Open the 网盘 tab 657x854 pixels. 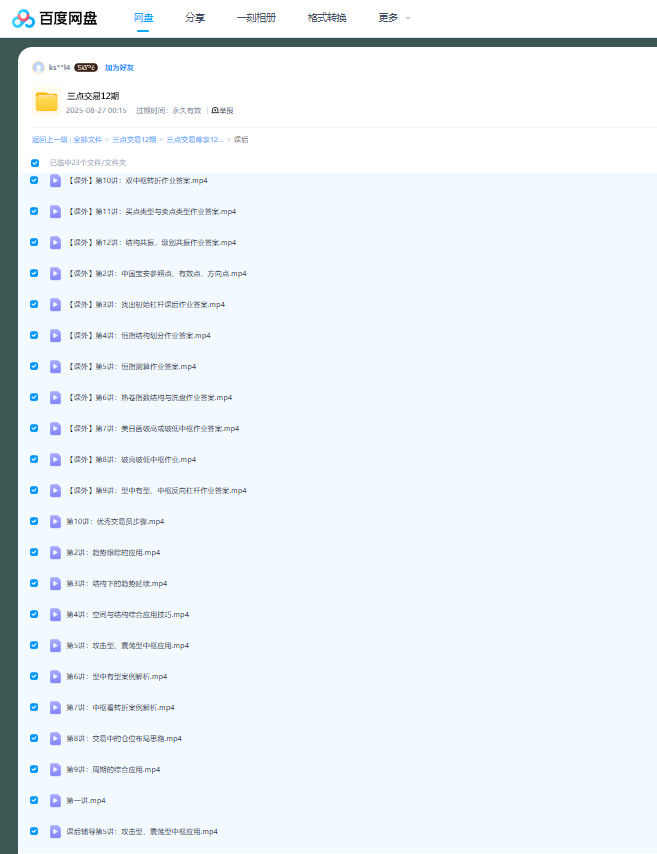(x=143, y=18)
